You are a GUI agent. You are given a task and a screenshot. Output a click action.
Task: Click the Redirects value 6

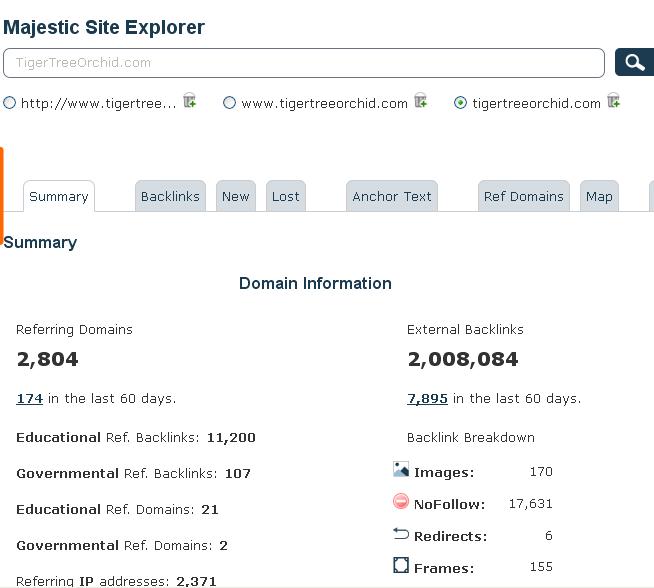[x=549, y=535]
